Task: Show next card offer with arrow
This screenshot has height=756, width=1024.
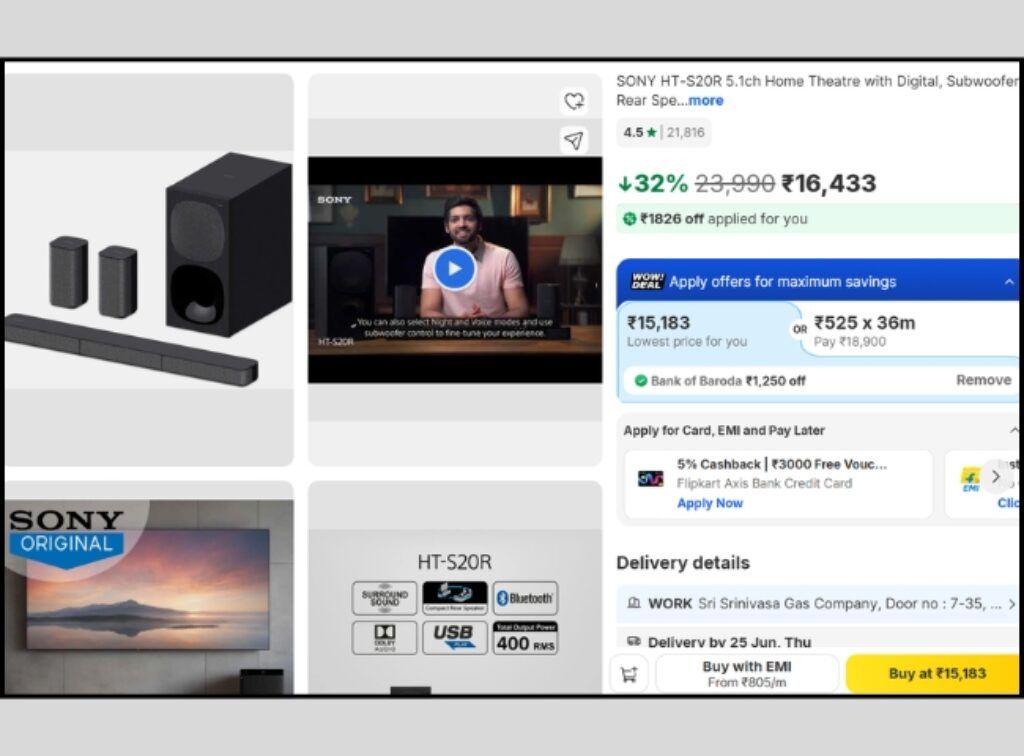Action: 996,477
